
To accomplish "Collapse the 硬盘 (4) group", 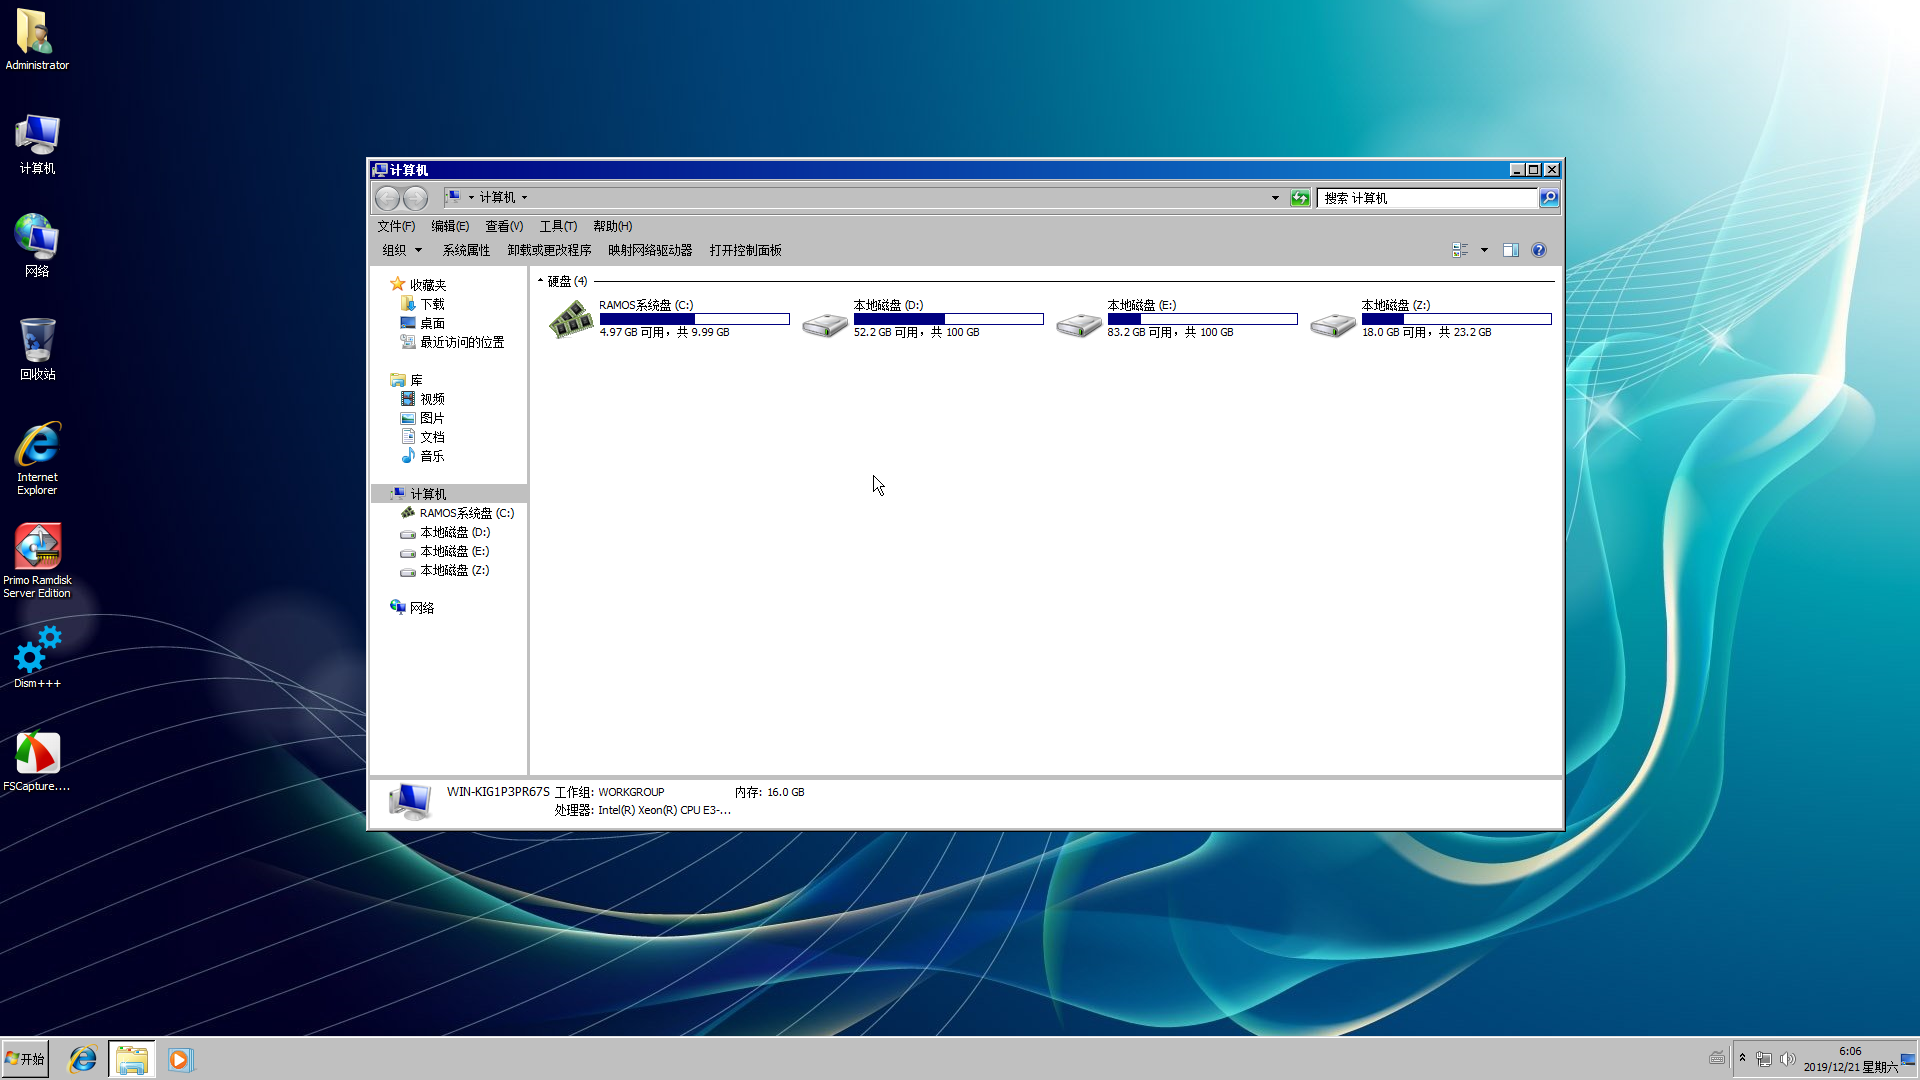I will [x=540, y=281].
